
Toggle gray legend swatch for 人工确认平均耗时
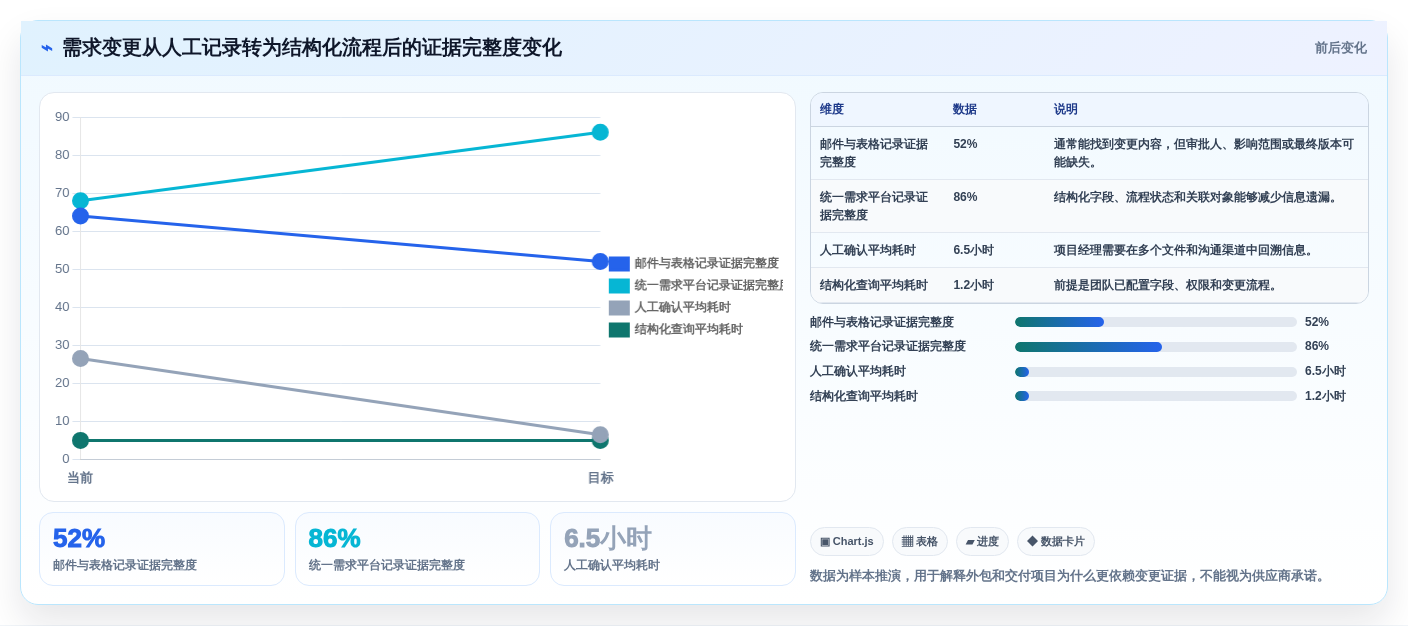click(x=619, y=308)
